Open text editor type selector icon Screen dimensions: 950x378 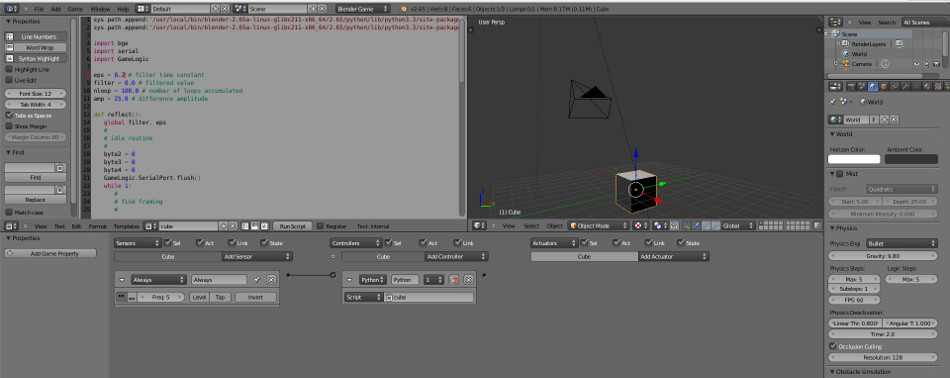(x=12, y=225)
